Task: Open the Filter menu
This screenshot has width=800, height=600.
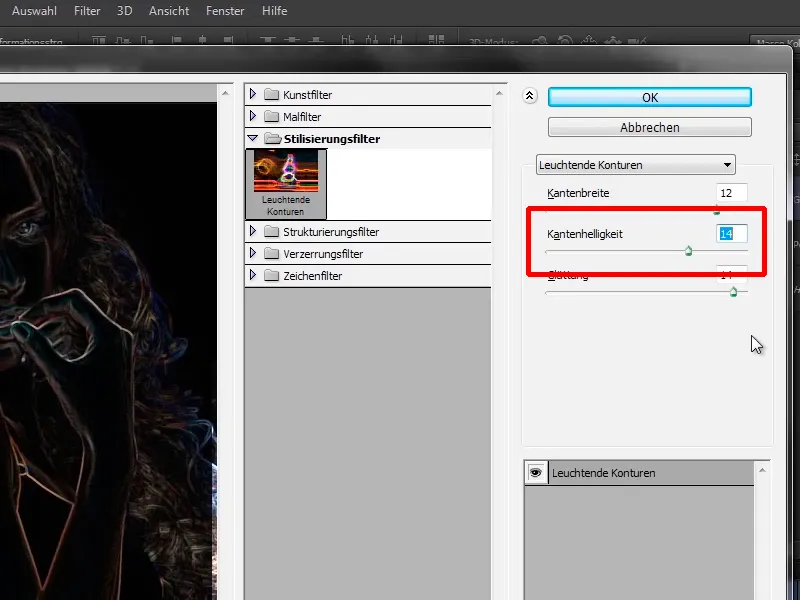Action: click(x=87, y=11)
